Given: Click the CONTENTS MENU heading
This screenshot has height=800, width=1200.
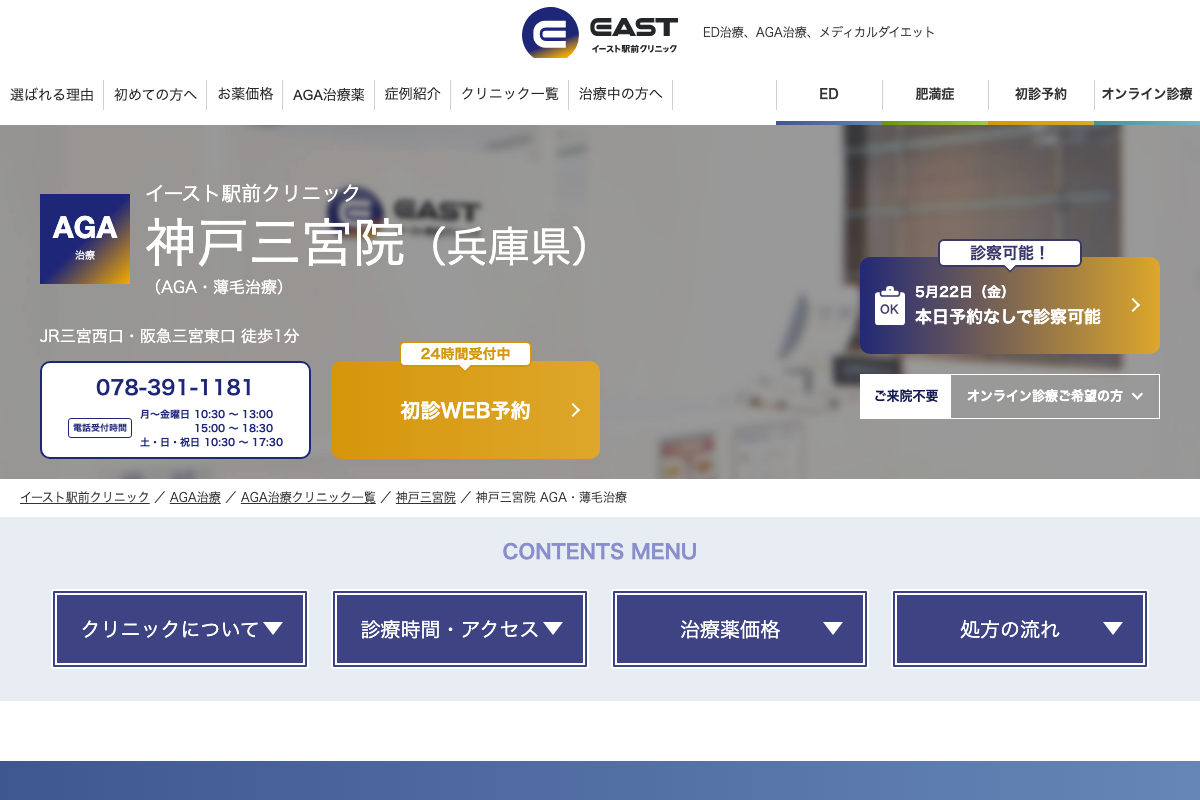Looking at the screenshot, I should [x=600, y=552].
